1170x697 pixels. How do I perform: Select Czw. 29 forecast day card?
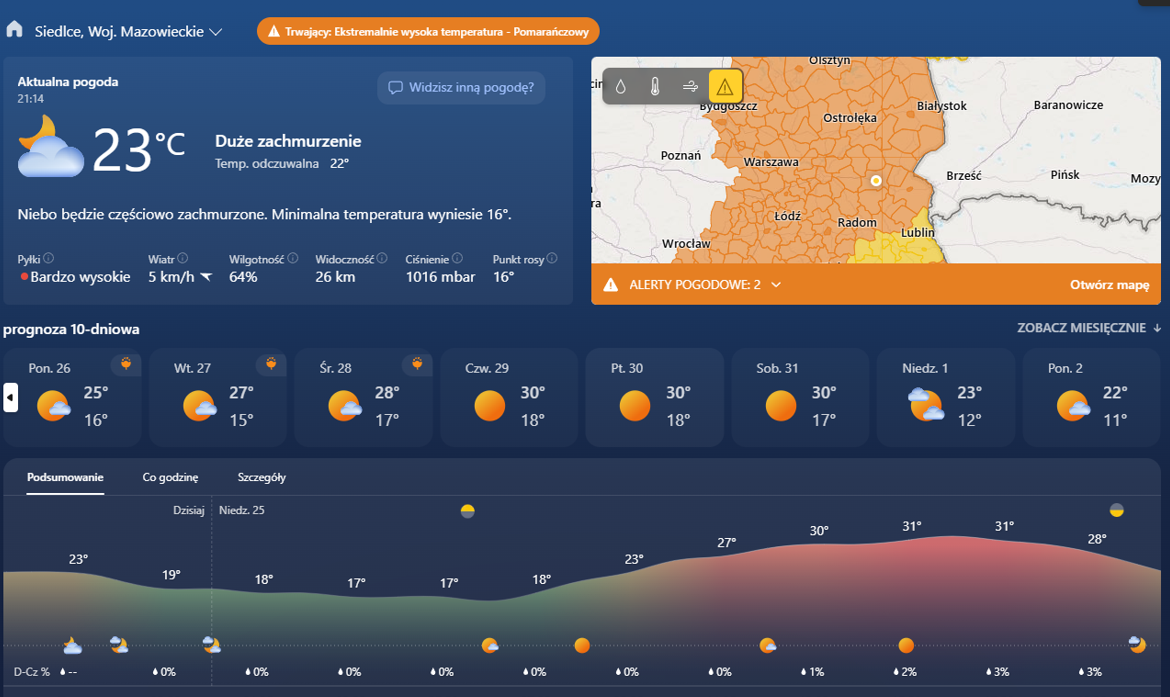point(509,397)
